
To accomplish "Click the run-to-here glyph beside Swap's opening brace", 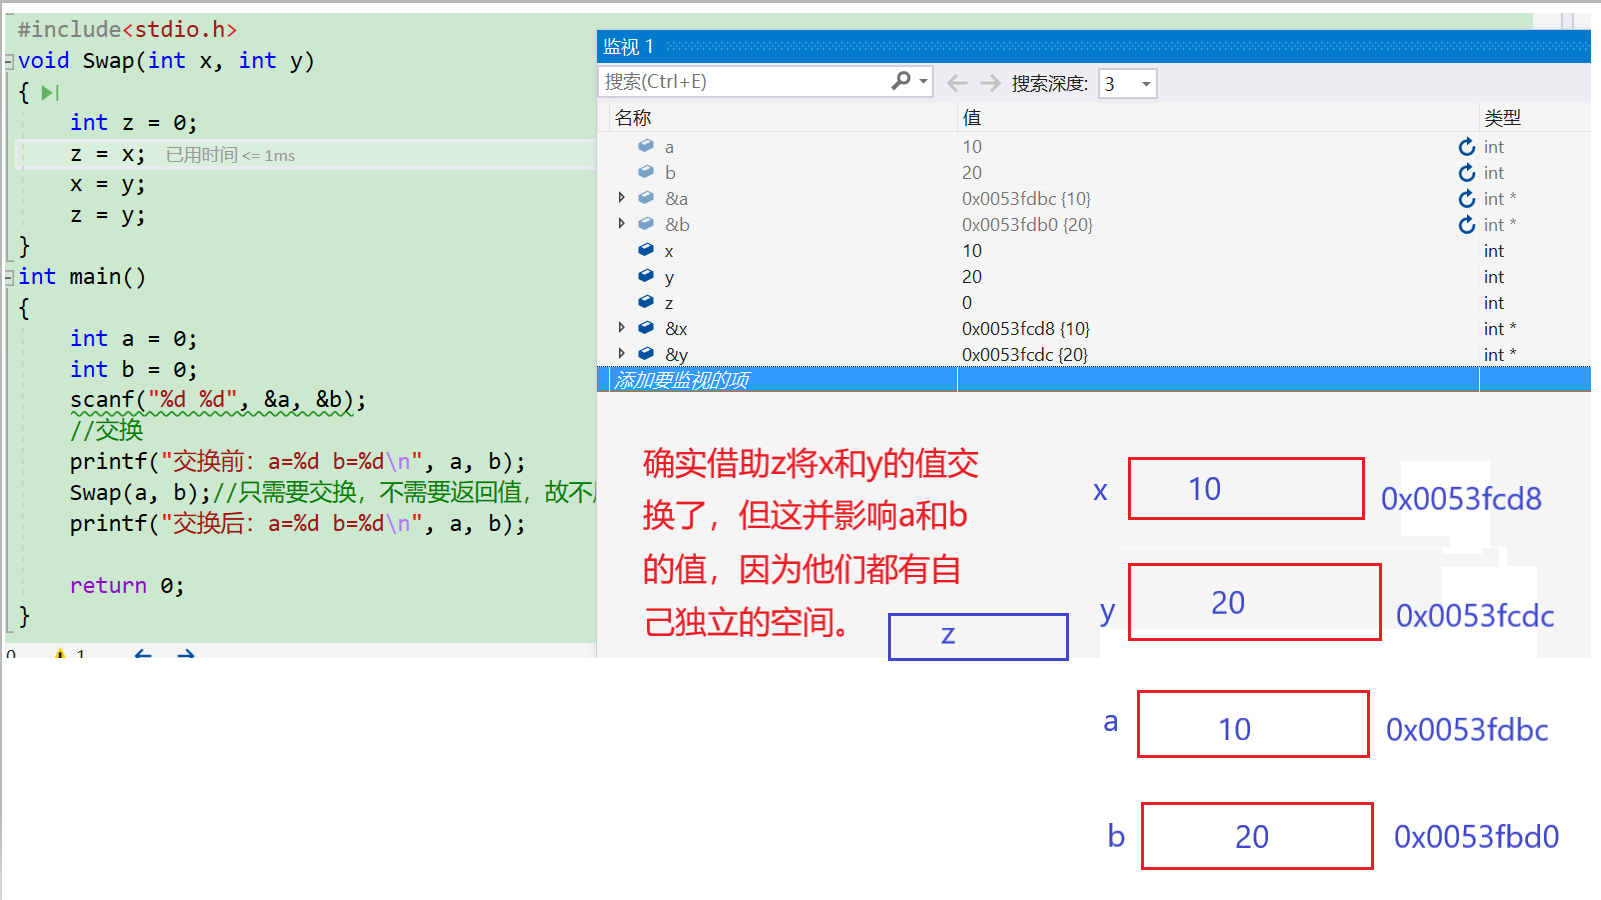I will pyautogui.click(x=50, y=93).
